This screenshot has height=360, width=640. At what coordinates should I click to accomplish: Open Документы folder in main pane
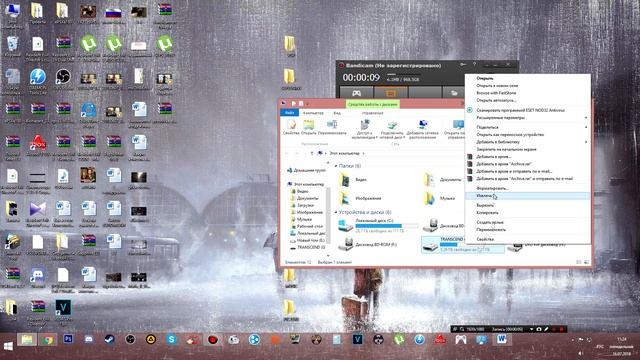442,180
